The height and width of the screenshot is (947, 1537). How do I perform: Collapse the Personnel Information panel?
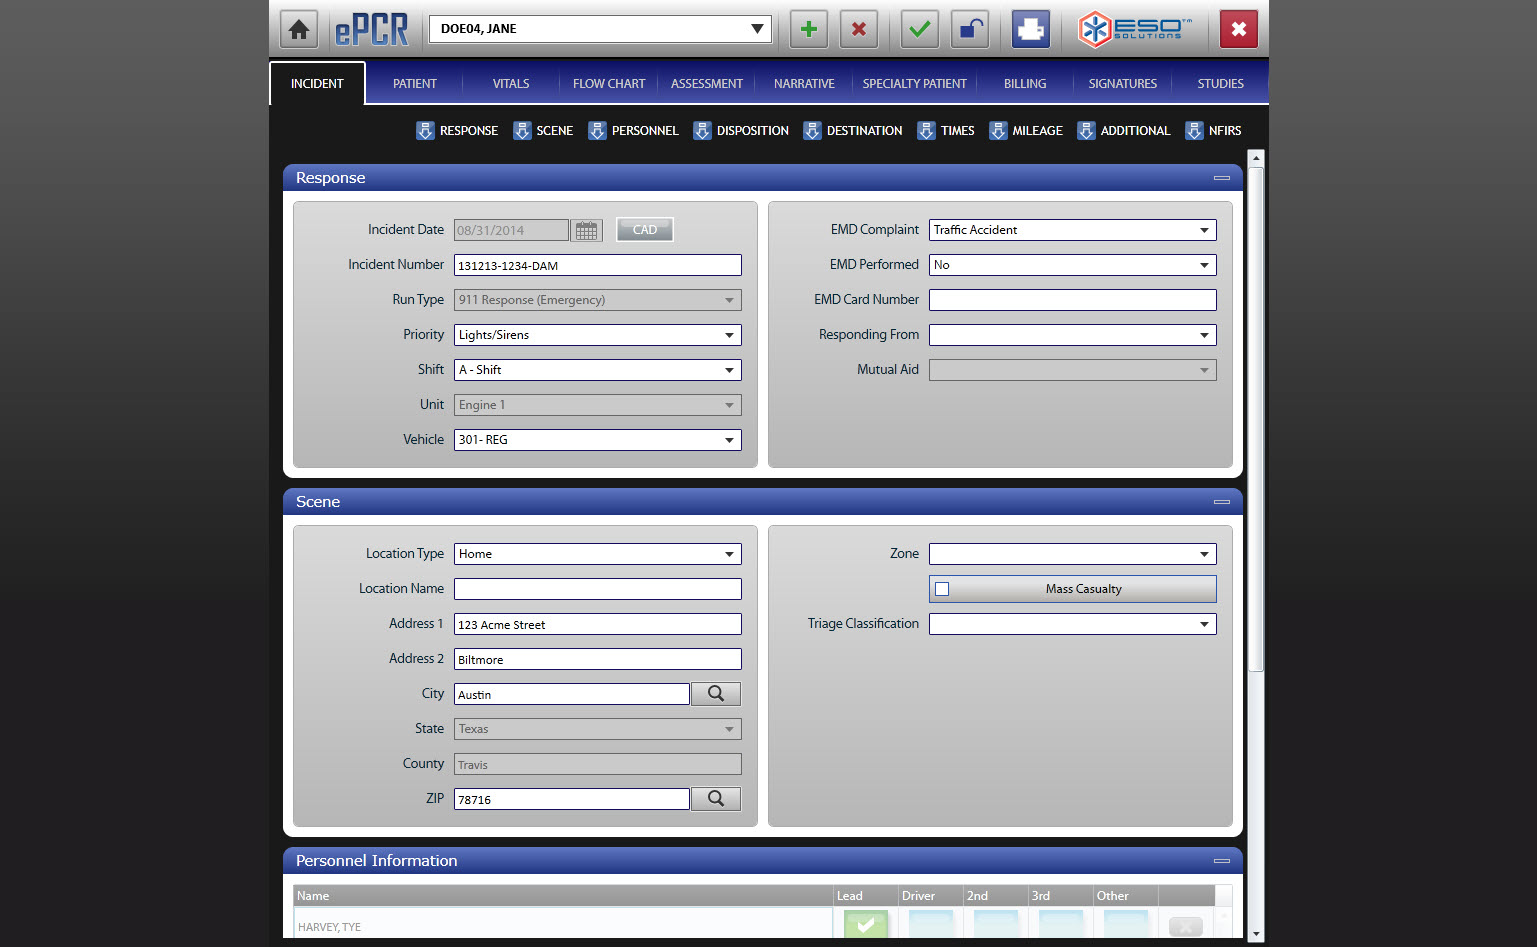(1222, 861)
